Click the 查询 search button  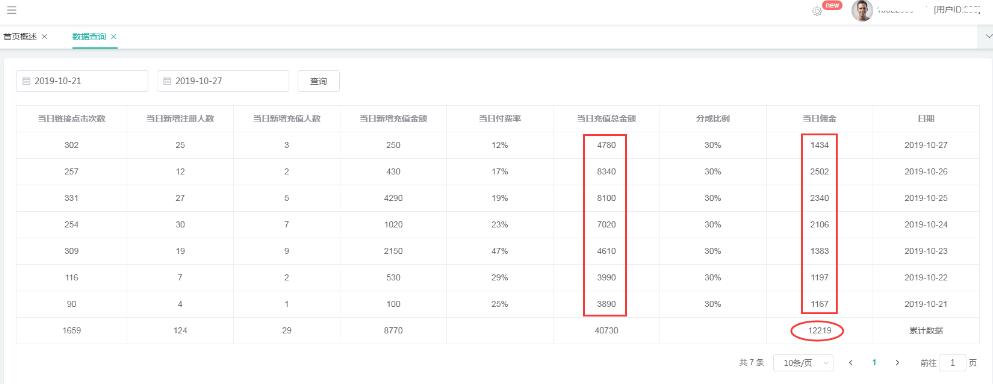(x=319, y=81)
